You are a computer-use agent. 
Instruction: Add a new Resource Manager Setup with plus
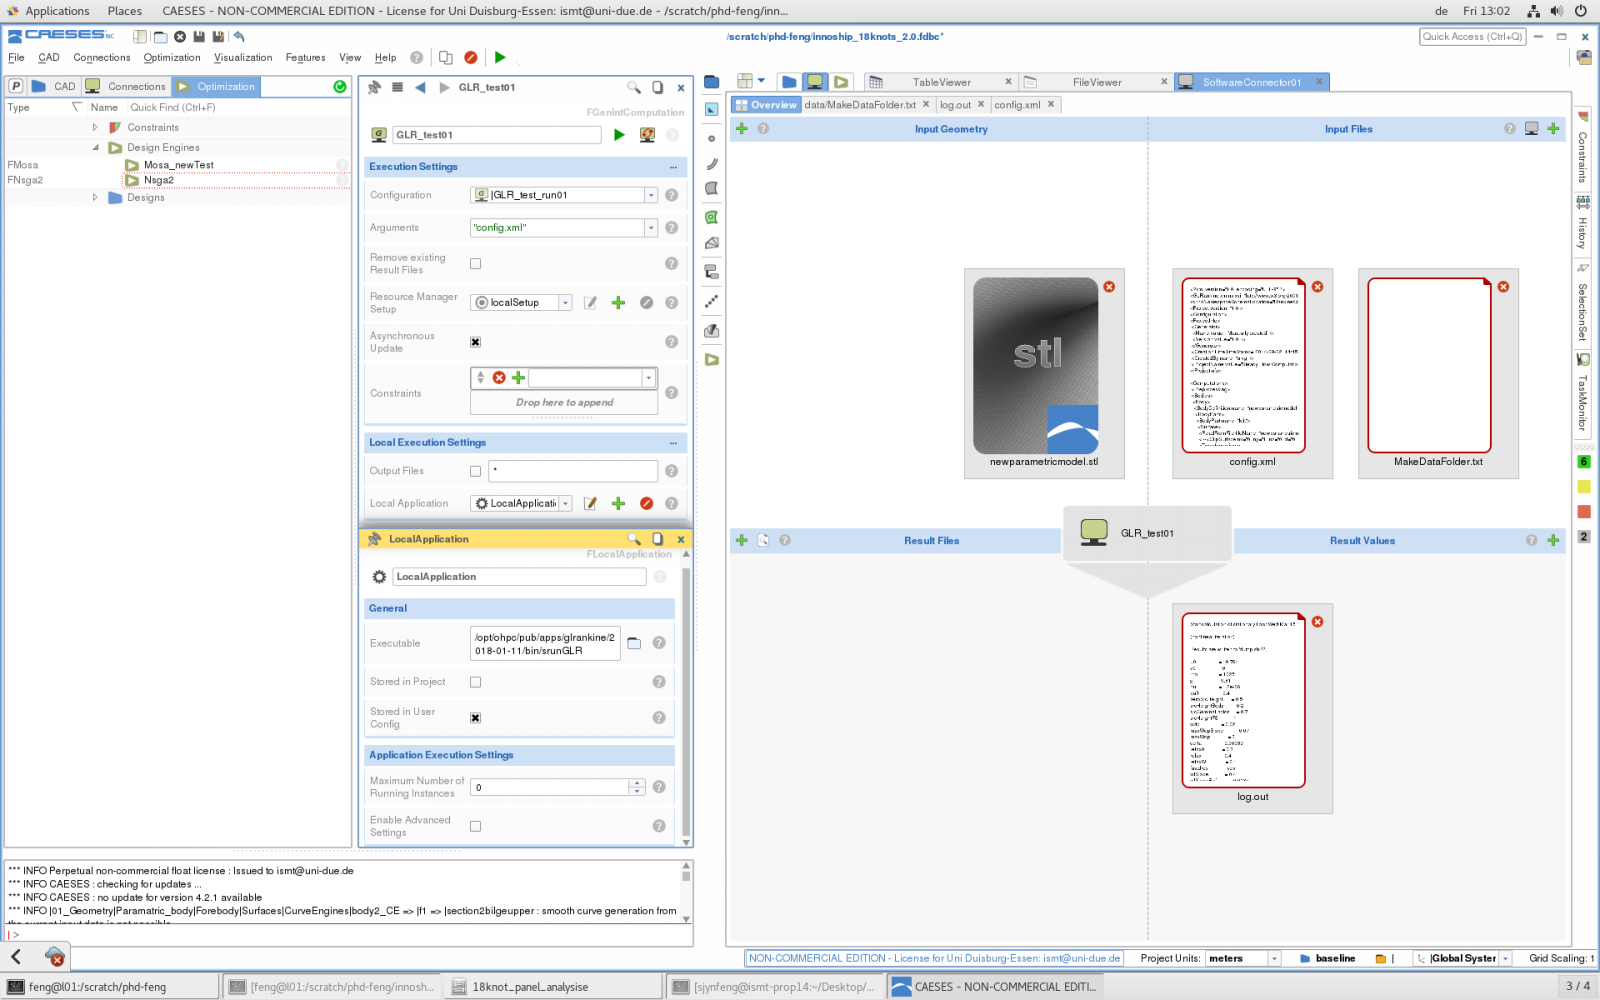coord(618,303)
